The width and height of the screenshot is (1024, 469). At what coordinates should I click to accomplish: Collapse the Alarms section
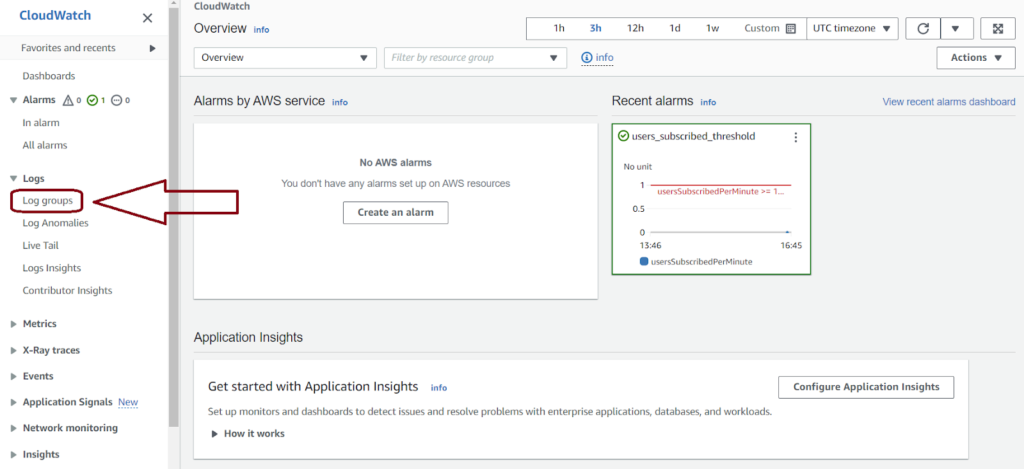tap(14, 101)
